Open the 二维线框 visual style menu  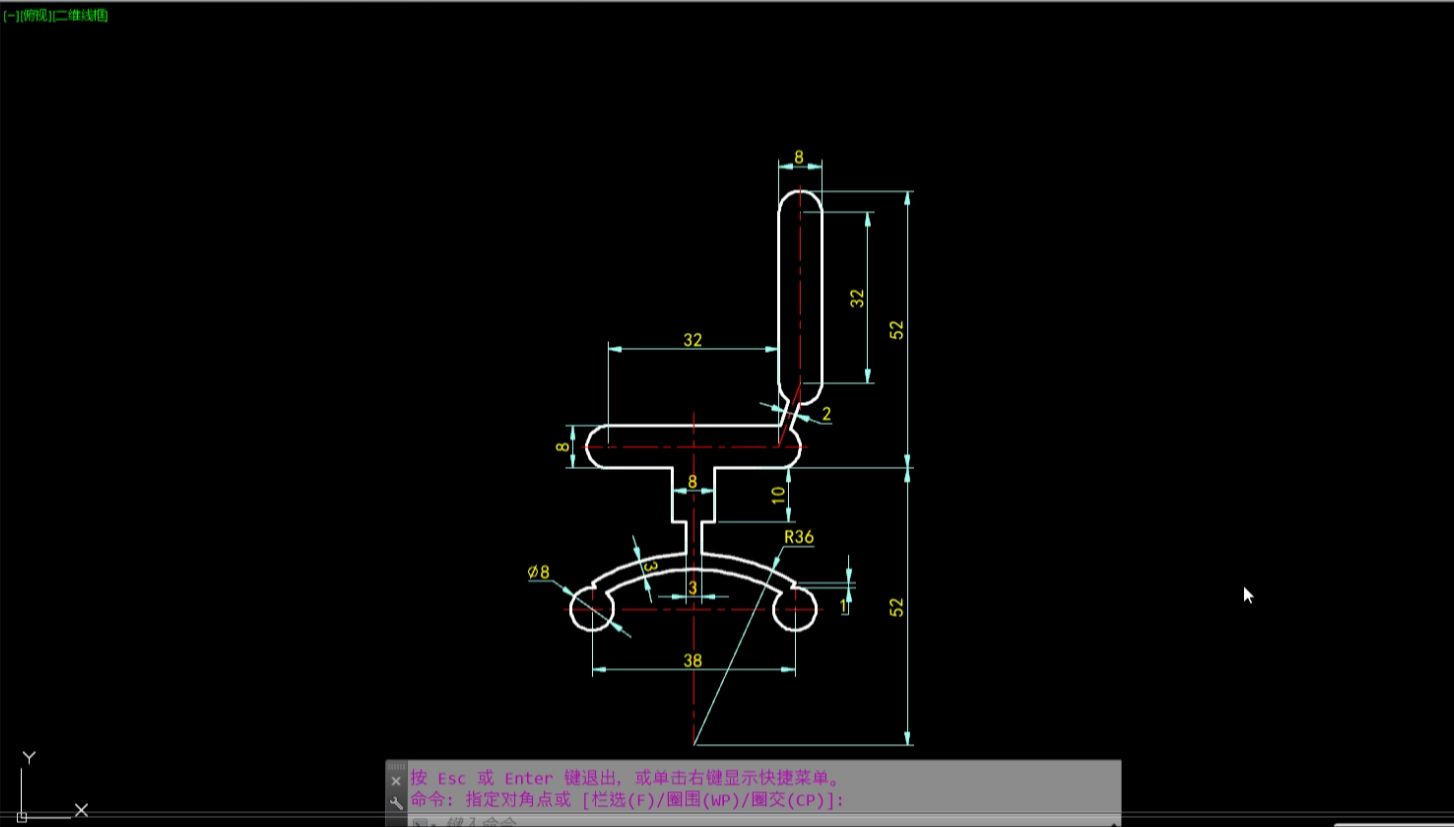tap(80, 16)
